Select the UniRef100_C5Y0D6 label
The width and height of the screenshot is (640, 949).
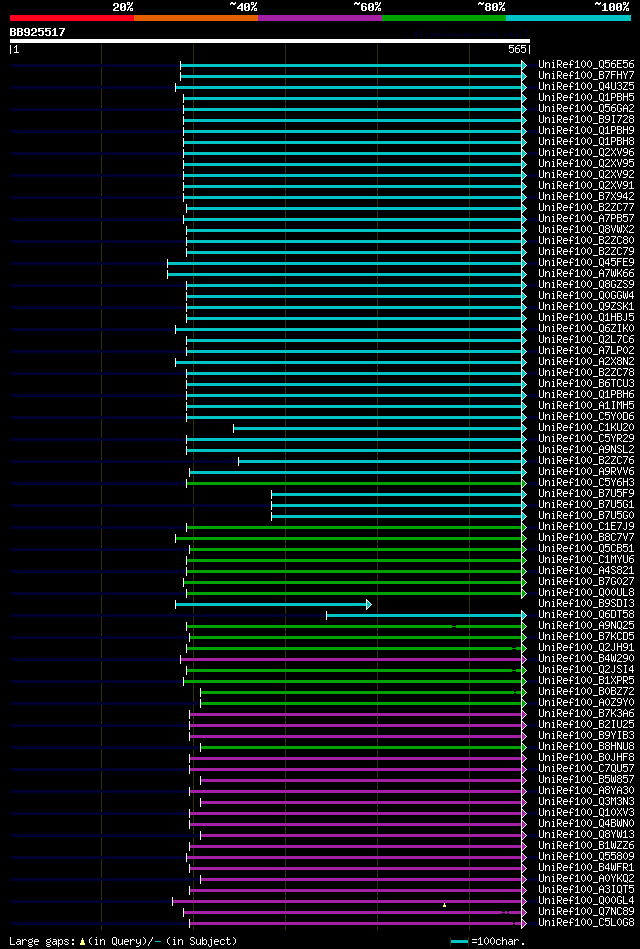(x=587, y=416)
